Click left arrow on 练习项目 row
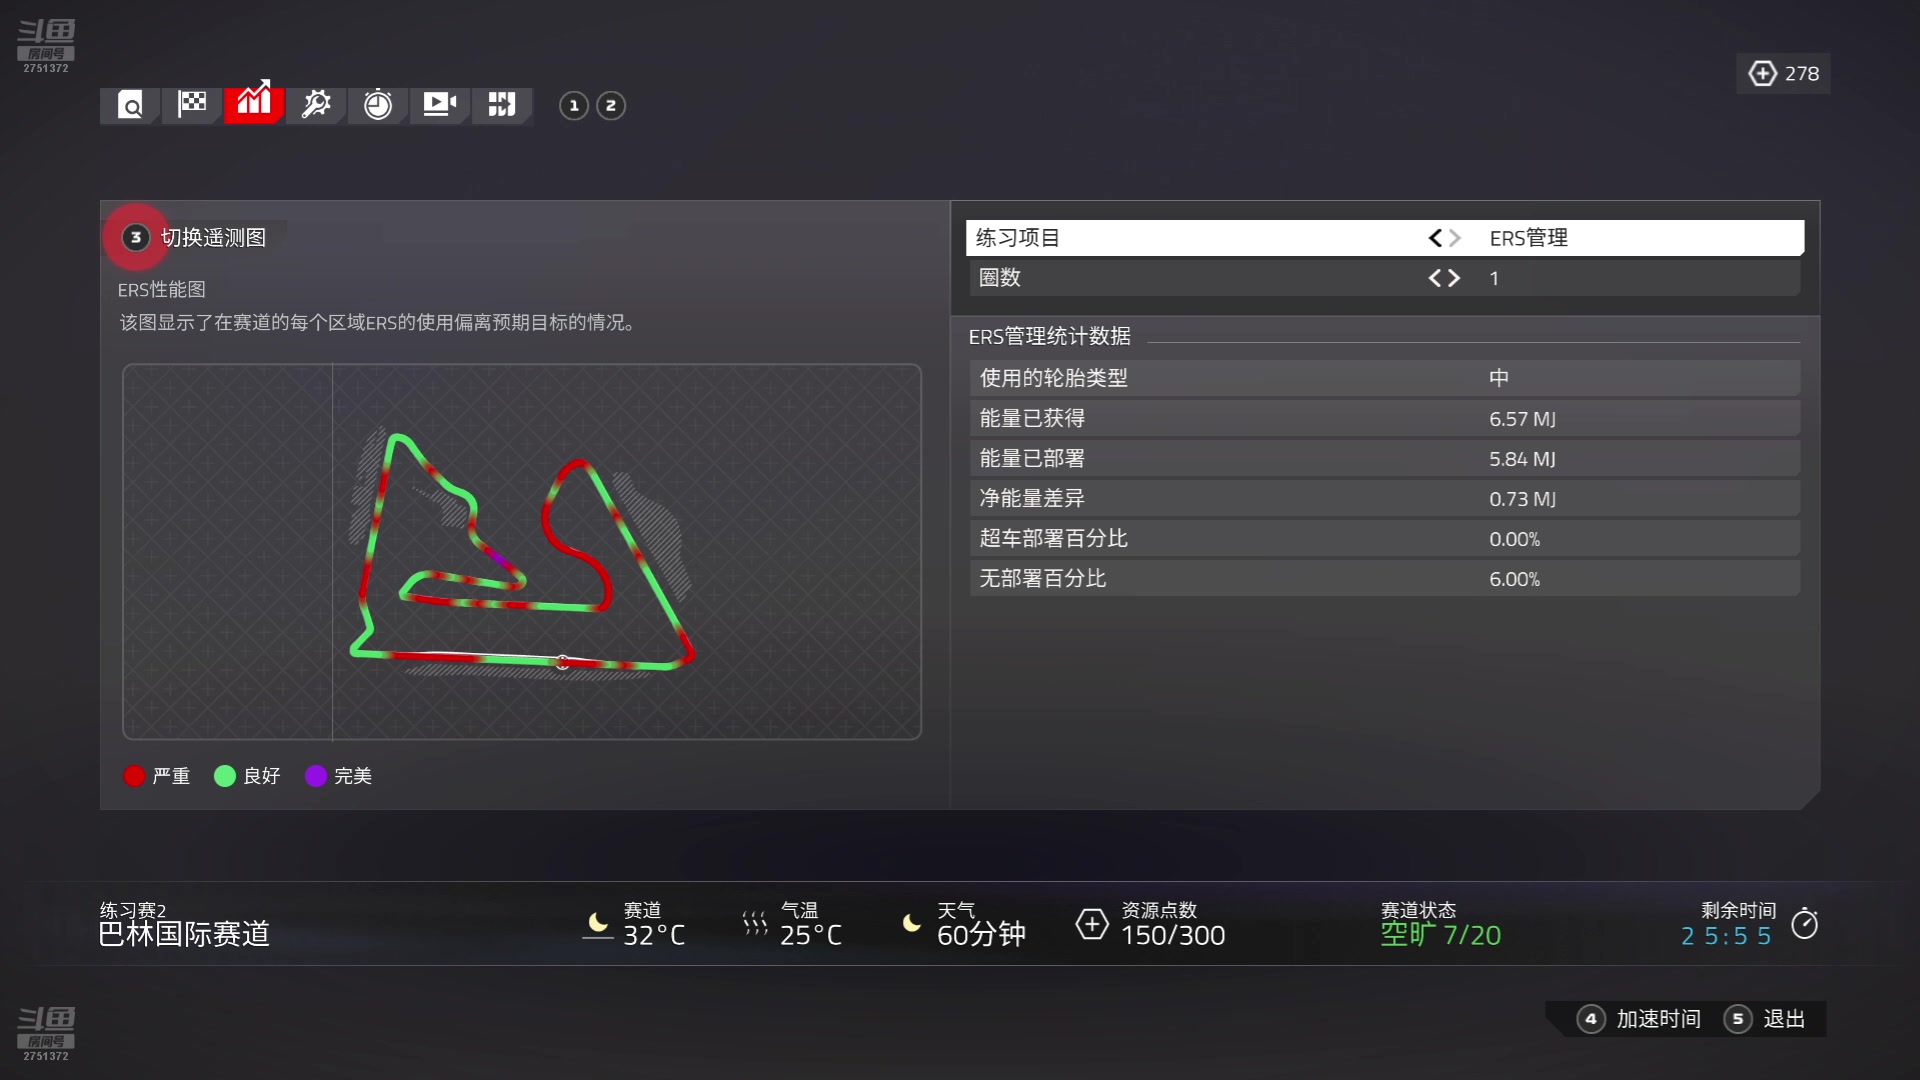Screen dimensions: 1920x1080 click(1435, 238)
